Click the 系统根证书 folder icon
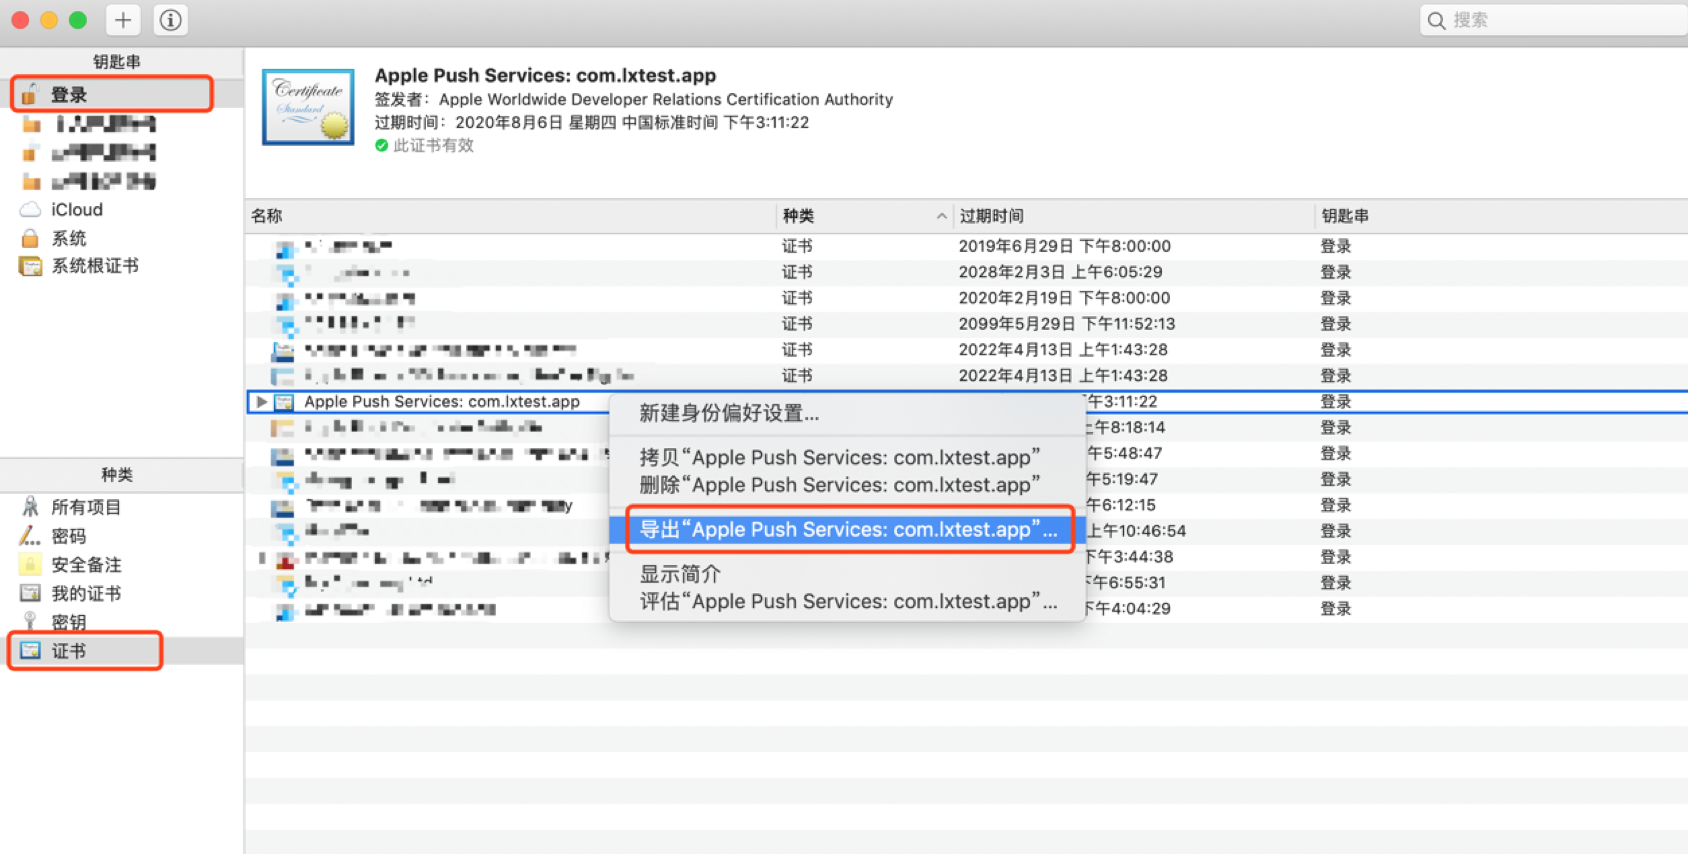 [x=31, y=266]
